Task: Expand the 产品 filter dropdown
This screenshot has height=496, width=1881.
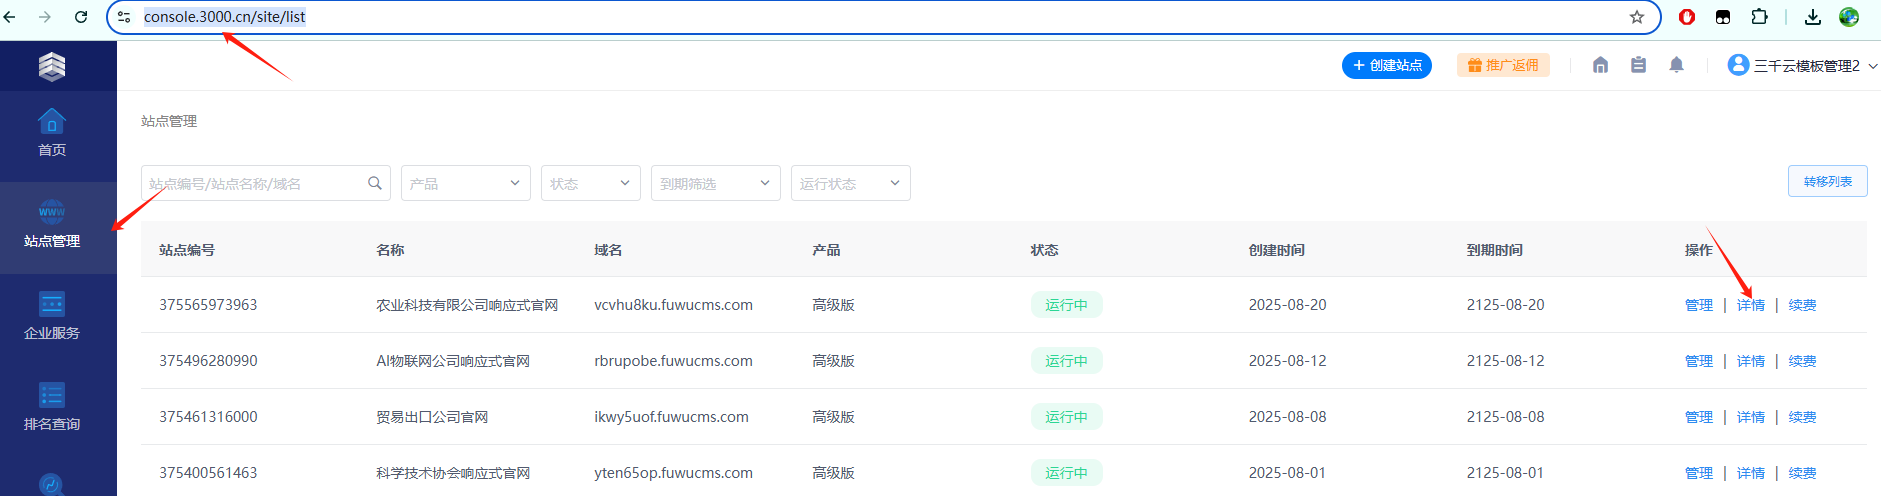Action: pyautogui.click(x=466, y=183)
